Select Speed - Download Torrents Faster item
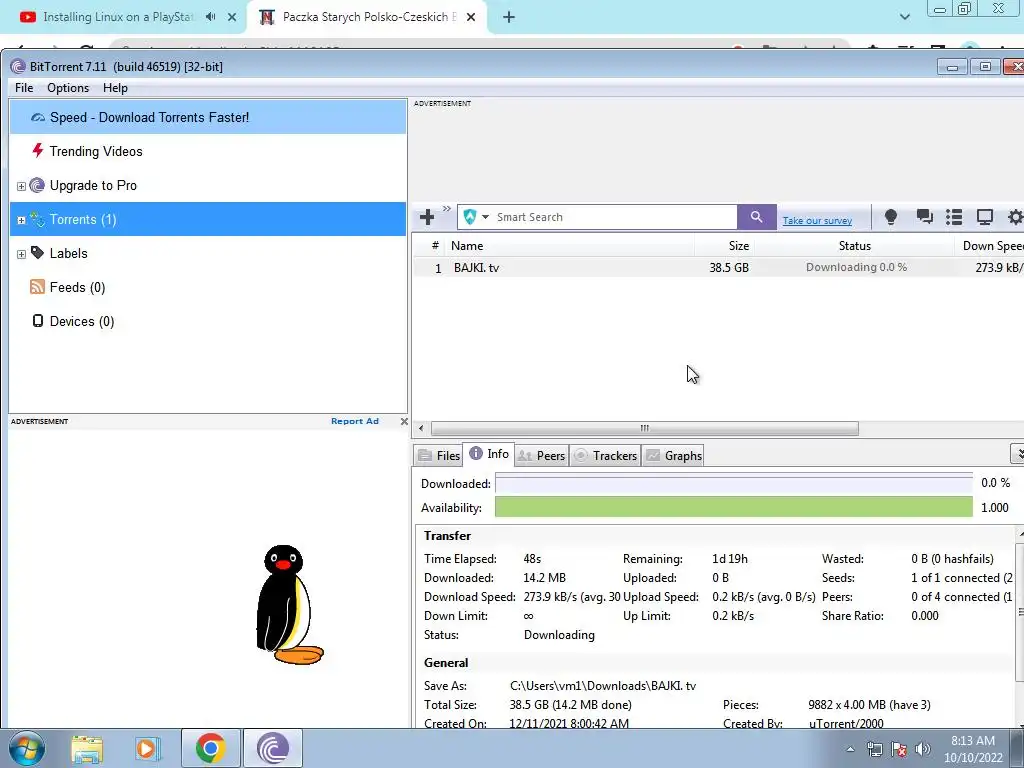Image resolution: width=1024 pixels, height=768 pixels. 208,118
